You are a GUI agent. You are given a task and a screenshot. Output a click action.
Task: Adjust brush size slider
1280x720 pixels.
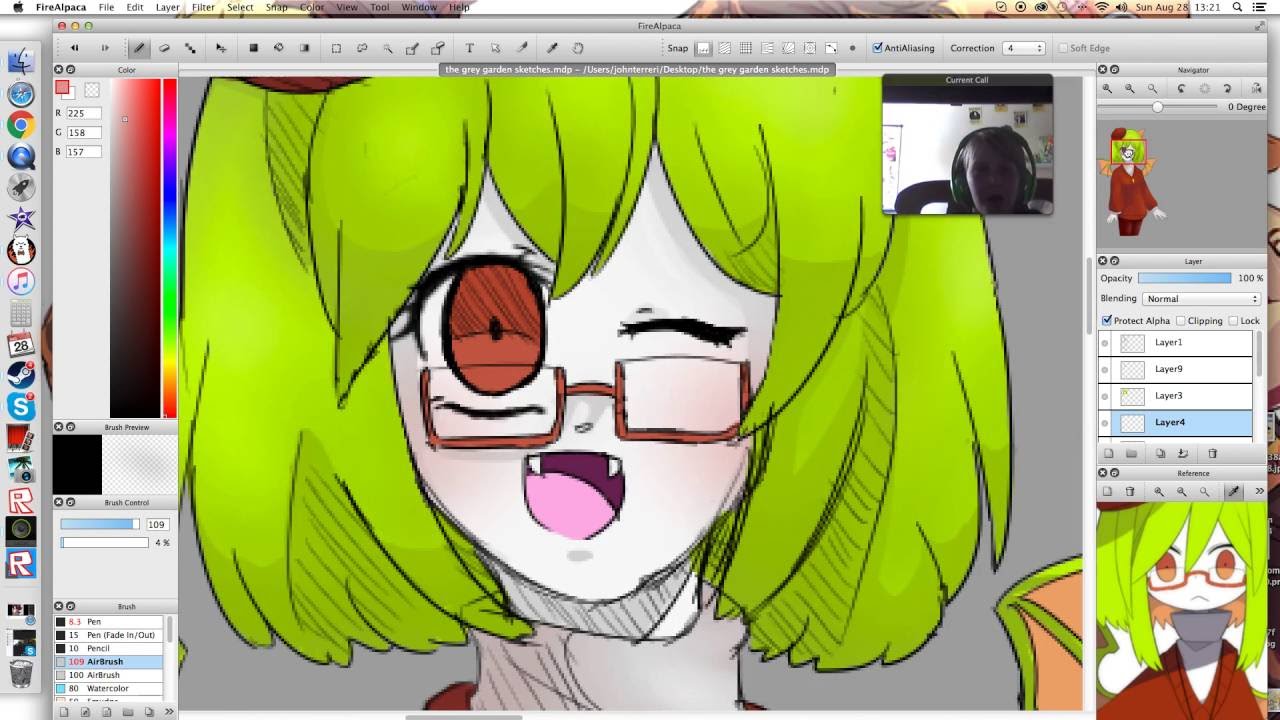coord(101,524)
